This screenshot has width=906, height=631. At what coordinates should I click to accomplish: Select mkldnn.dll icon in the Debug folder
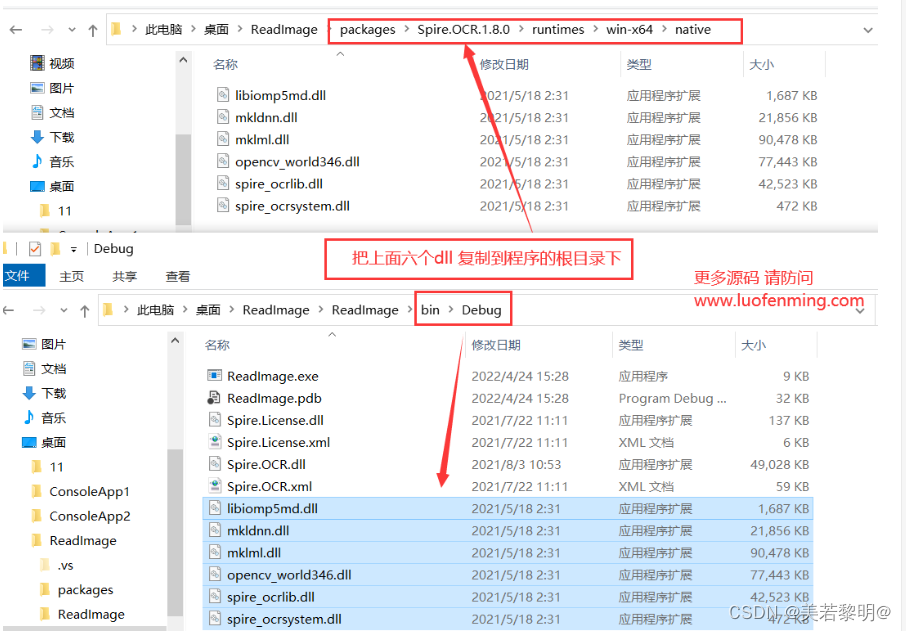click(x=215, y=530)
